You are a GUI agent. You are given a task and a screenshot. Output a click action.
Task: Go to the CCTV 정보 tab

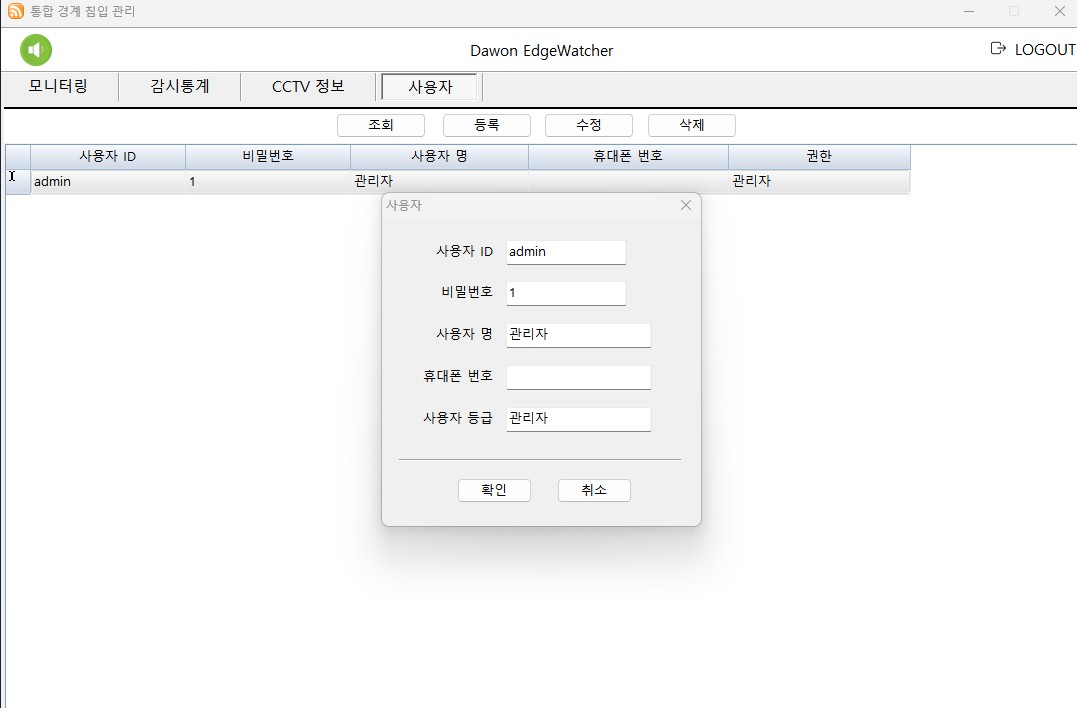pos(308,87)
